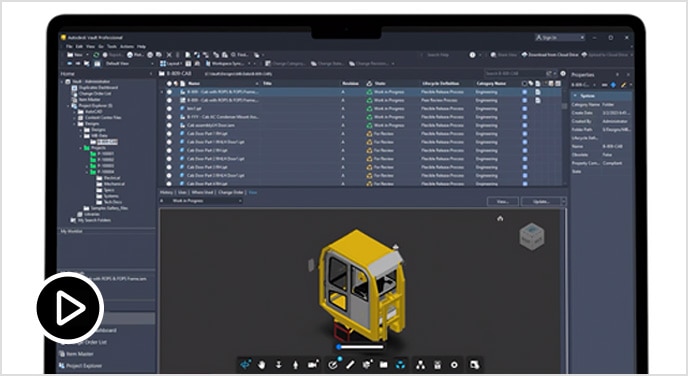Screen dimensions: 688x376
Task: Toggle the selection circle for the first file row
Action: 169,92
